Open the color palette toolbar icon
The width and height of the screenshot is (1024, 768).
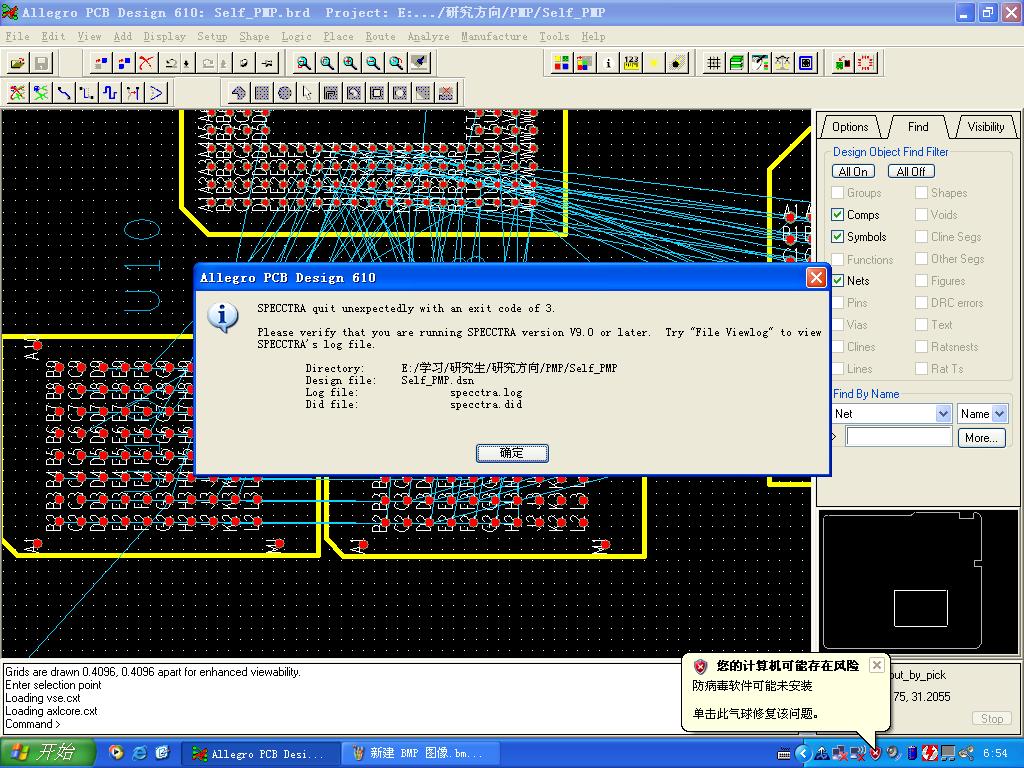561,63
